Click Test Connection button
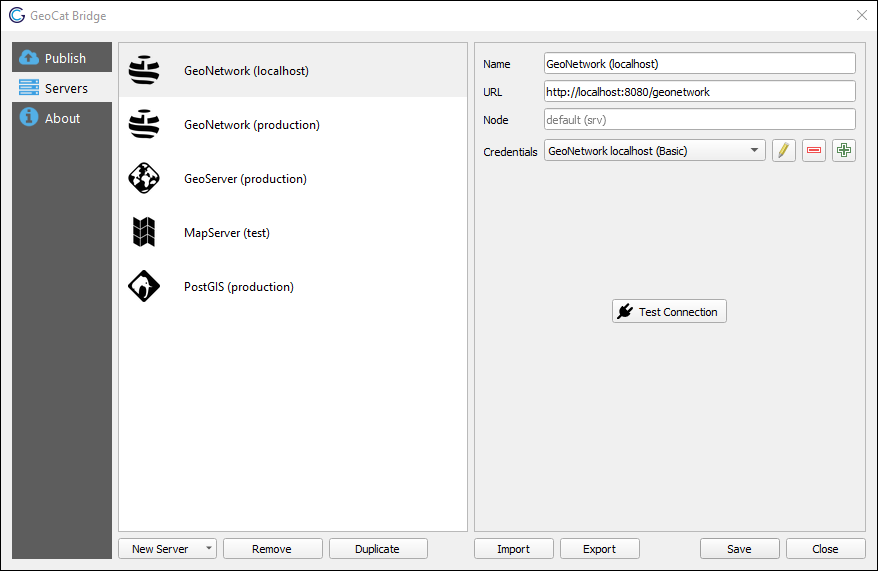This screenshot has width=878, height=571. click(x=669, y=311)
